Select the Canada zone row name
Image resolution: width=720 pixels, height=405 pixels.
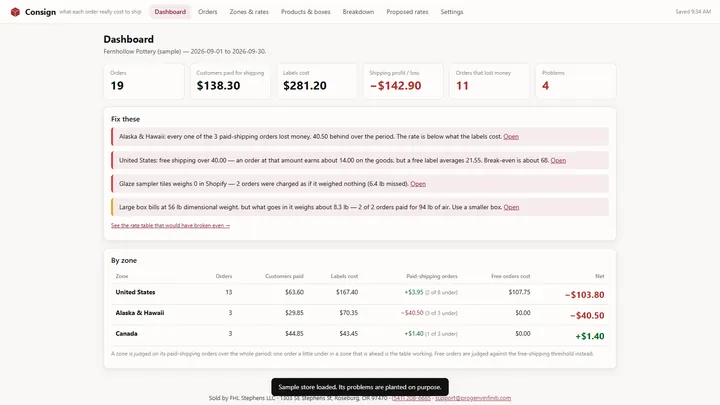point(126,333)
